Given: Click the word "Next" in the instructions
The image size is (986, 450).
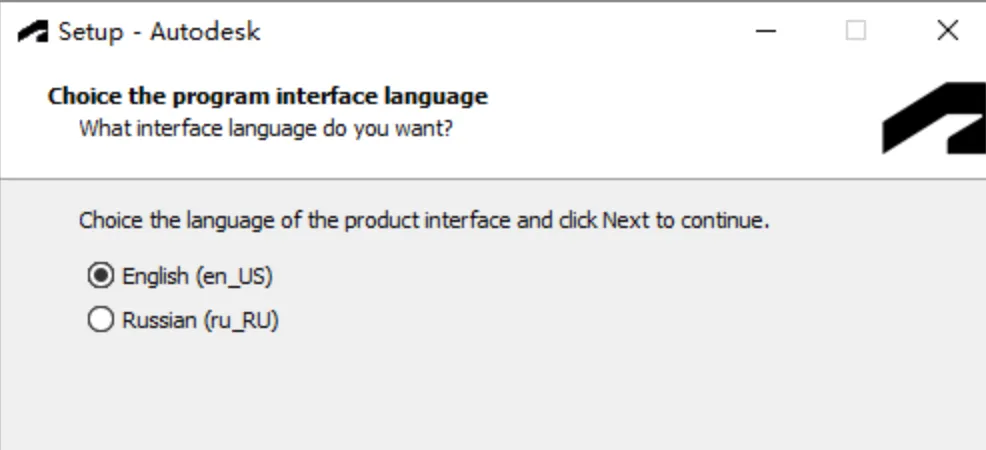Looking at the screenshot, I should point(626,220).
